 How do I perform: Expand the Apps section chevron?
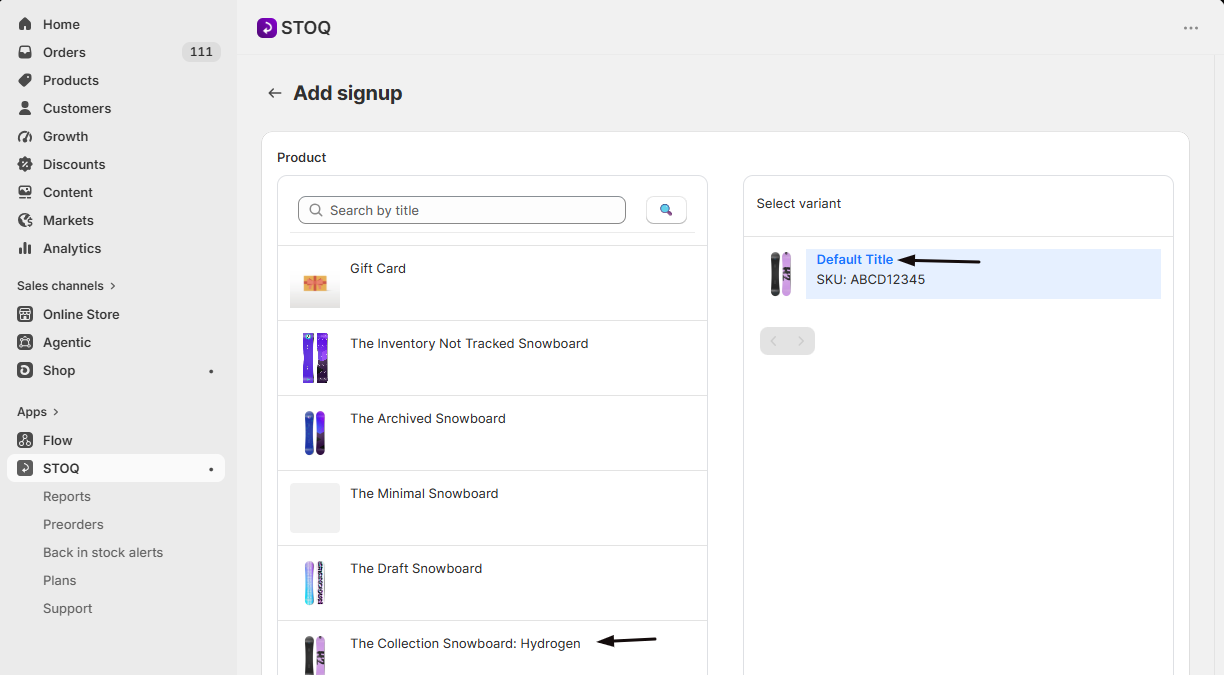click(56, 412)
